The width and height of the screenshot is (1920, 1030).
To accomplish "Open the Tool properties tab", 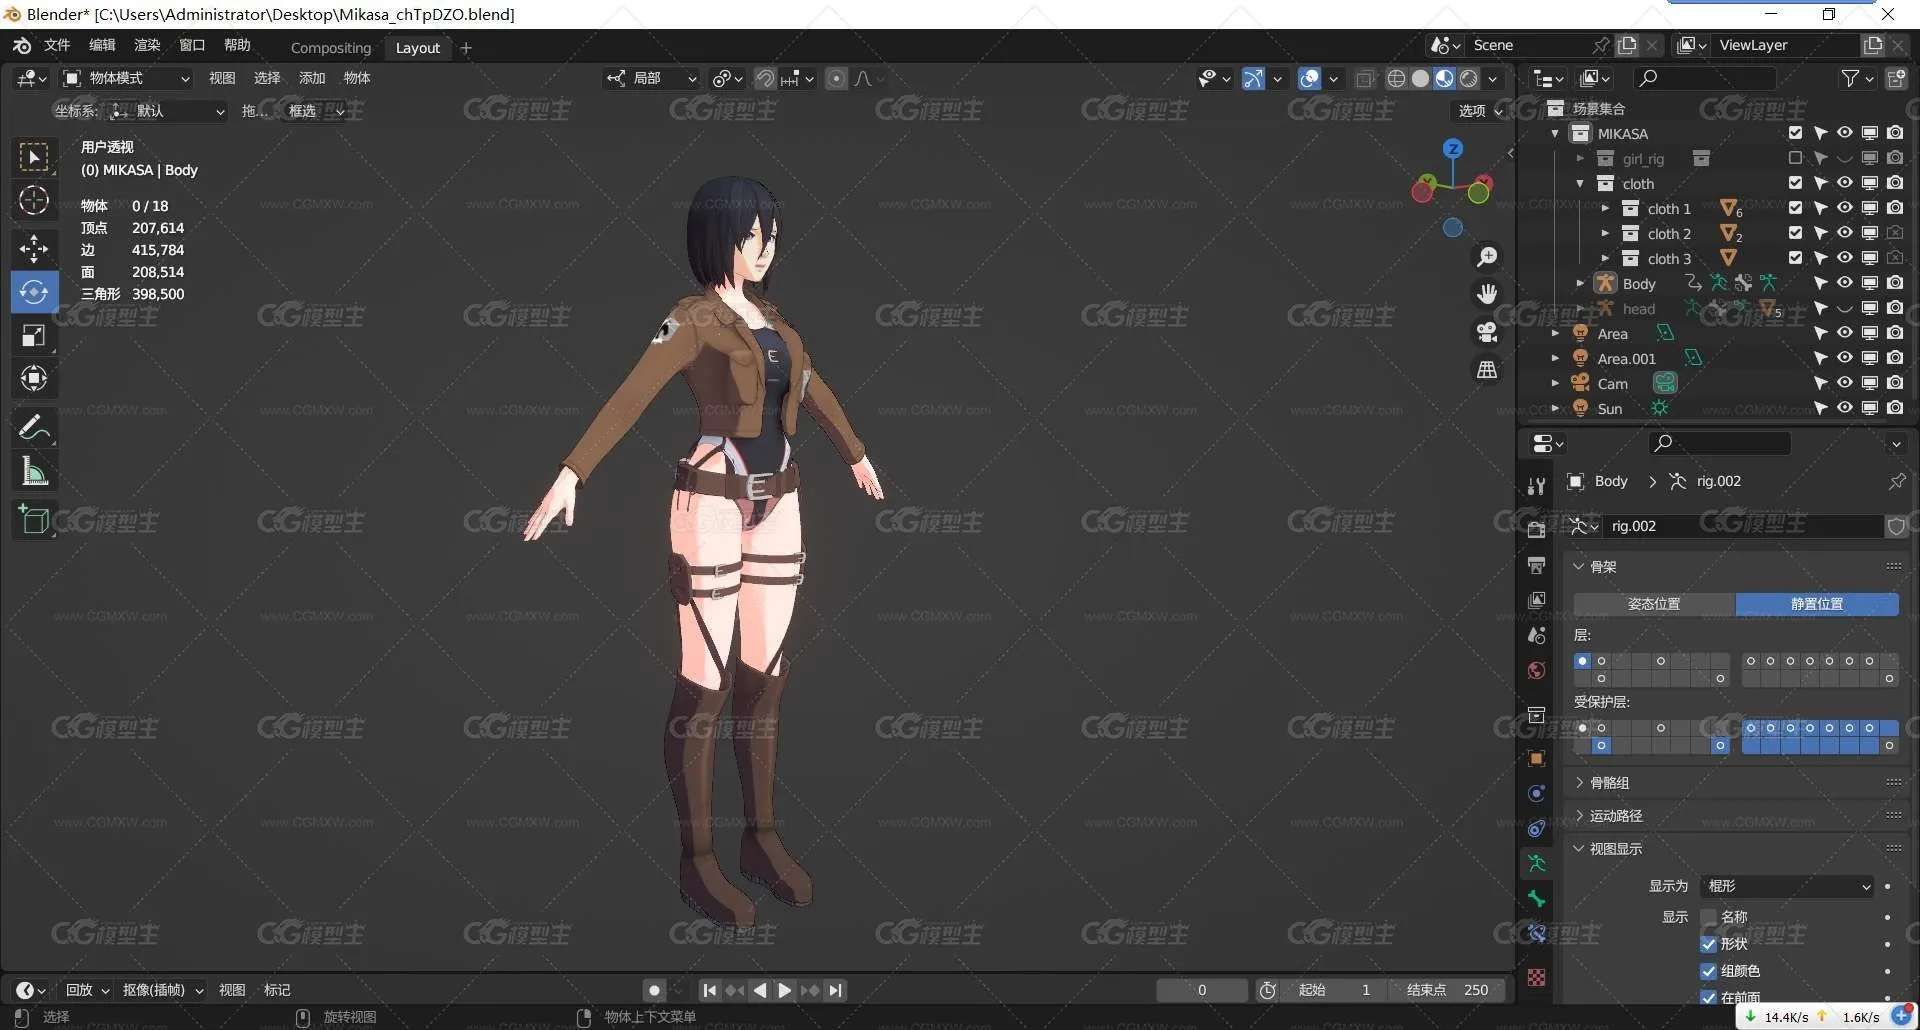I will tap(1537, 487).
